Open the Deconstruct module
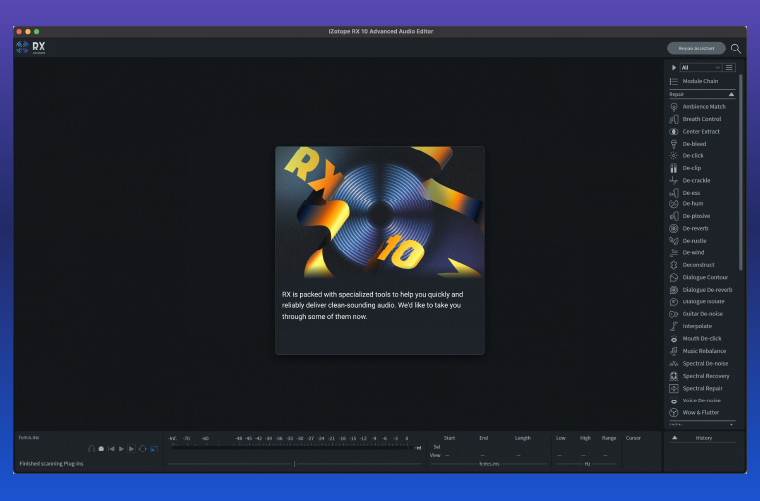Screen dimensions: 760x501 tap(692, 265)
